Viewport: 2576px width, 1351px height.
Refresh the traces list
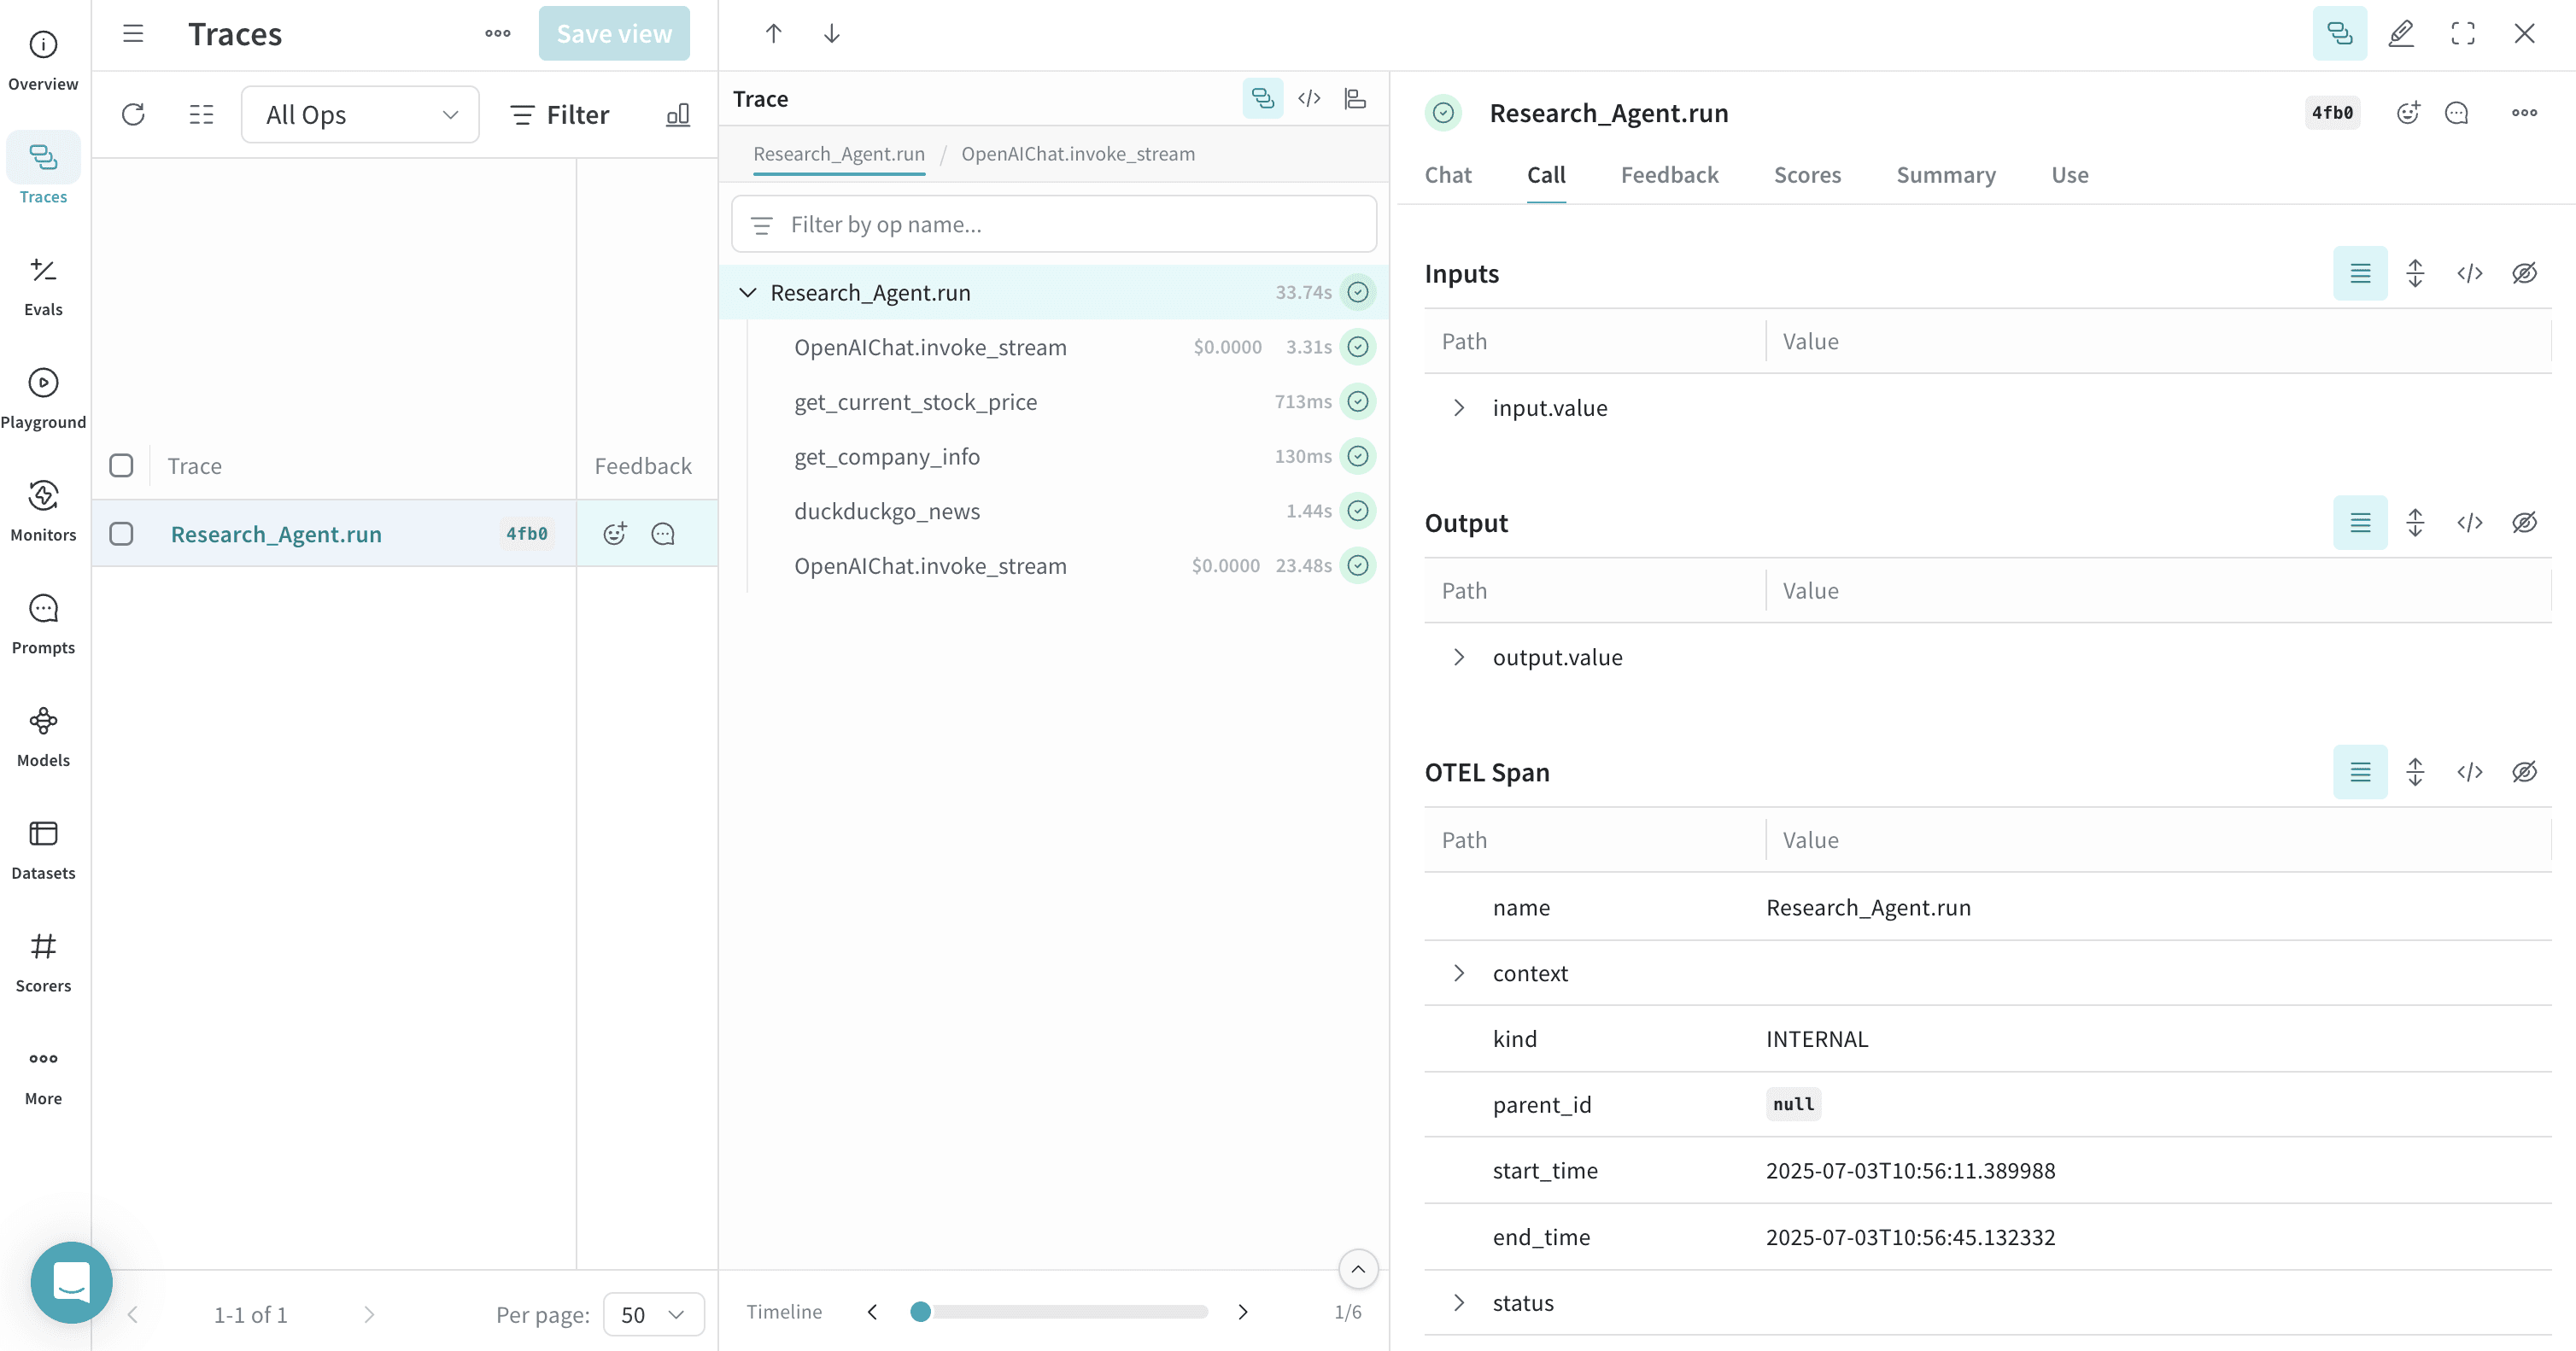(x=133, y=114)
